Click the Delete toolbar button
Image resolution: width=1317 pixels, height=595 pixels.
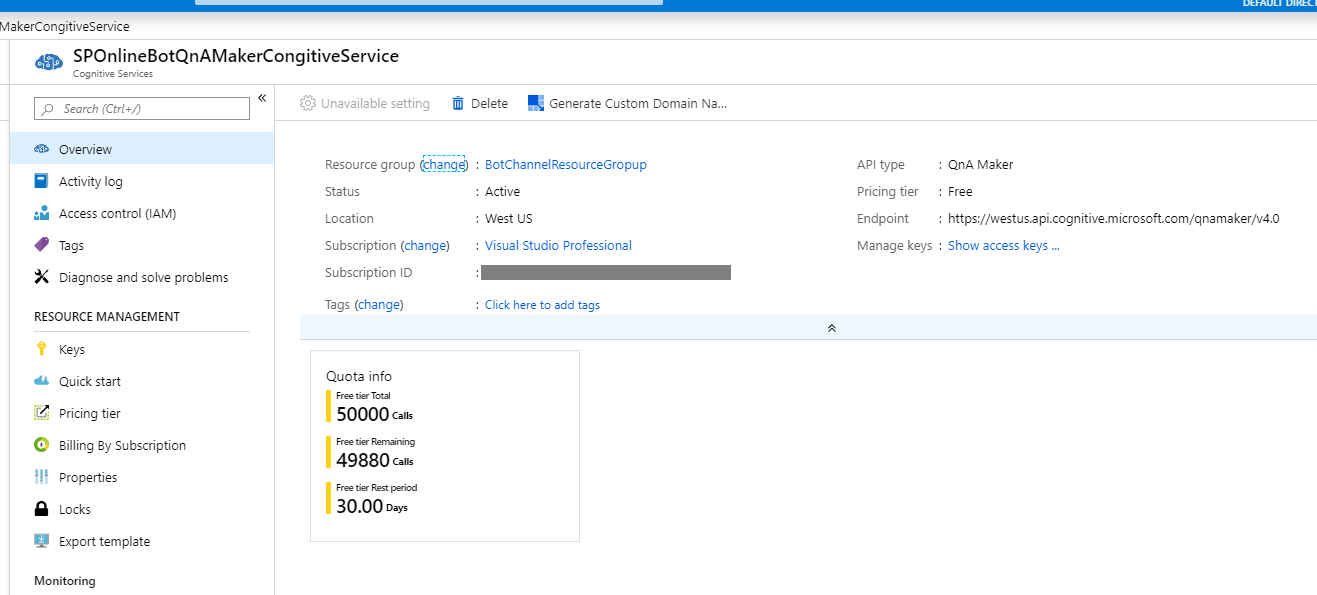tap(480, 103)
